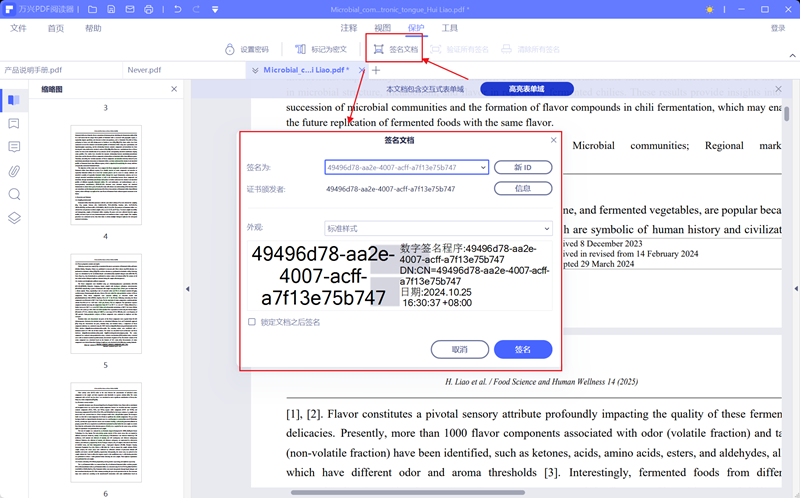The height and width of the screenshot is (498, 800).
Task: Add a new tab with plus icon
Action: [376, 70]
